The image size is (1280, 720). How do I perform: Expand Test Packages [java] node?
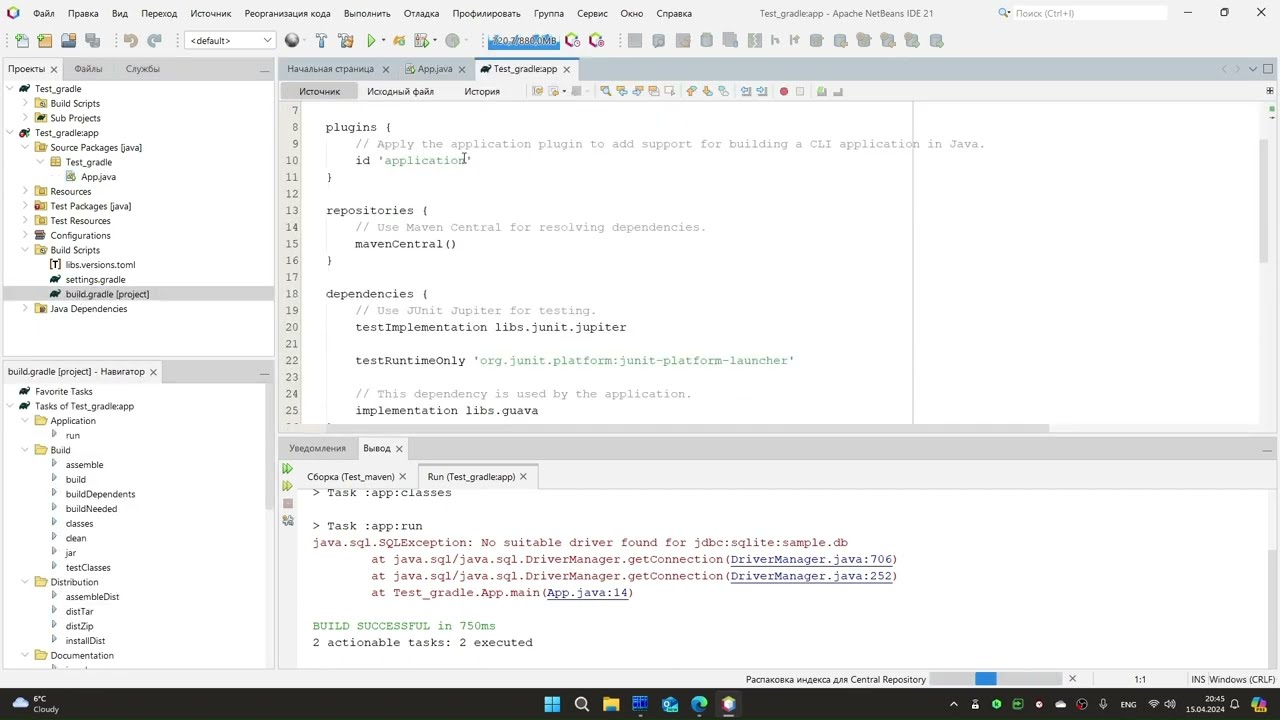point(25,206)
